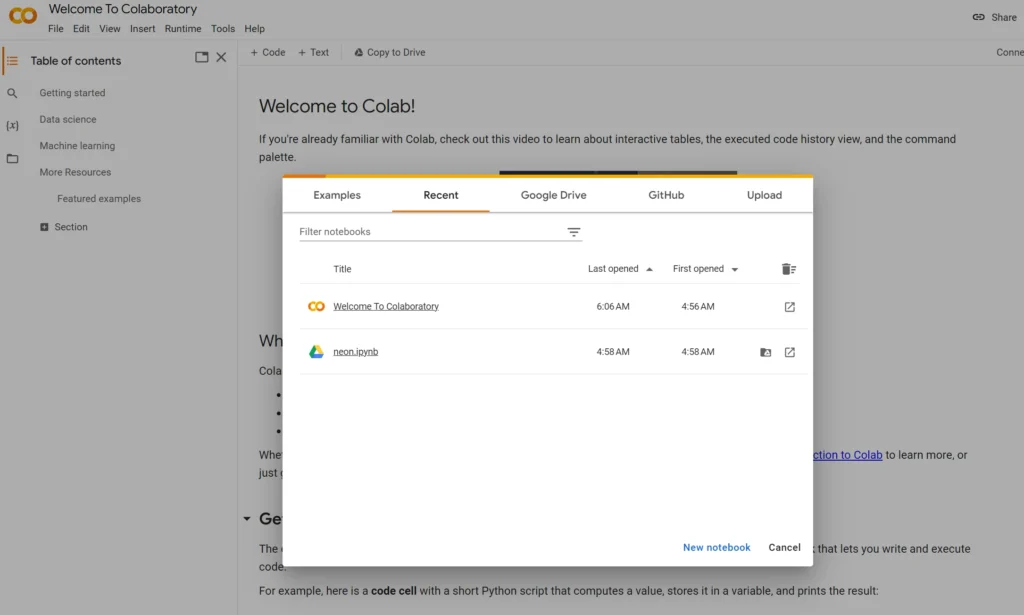This screenshot has width=1024, height=615.
Task: Click the Drive folder icon next to neon.ipynb
Action: click(x=764, y=352)
